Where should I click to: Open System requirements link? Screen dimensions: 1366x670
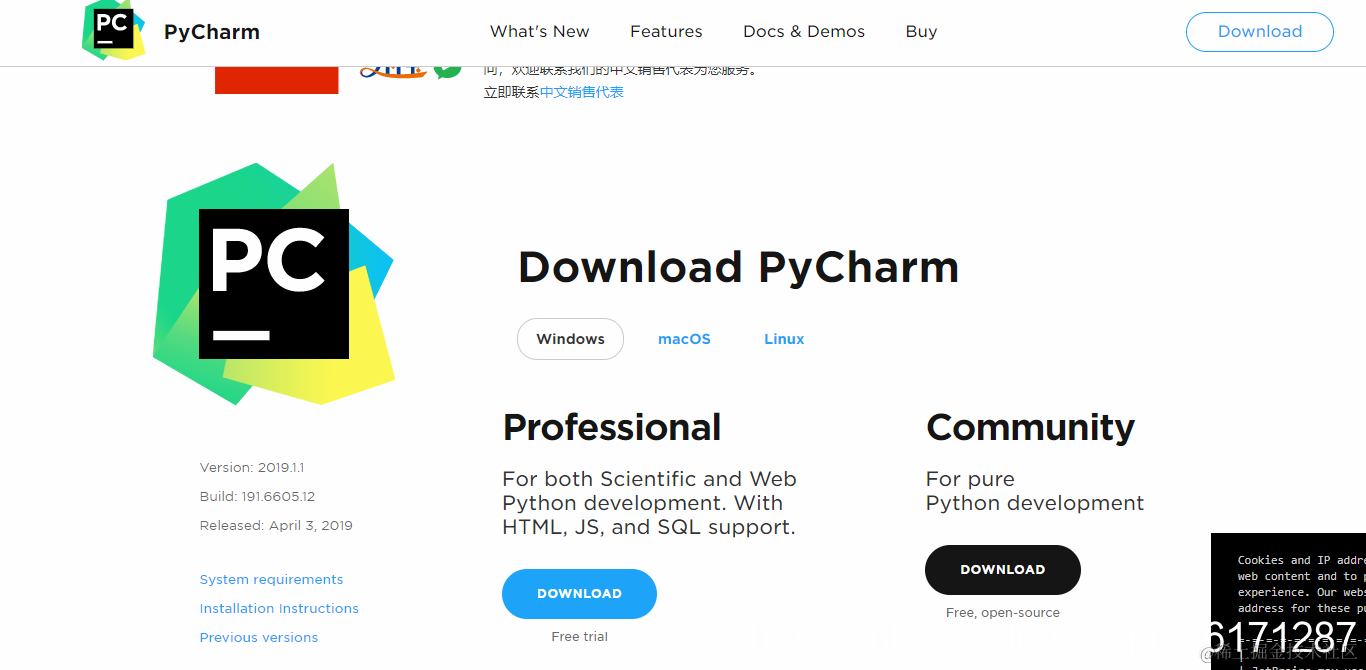pyautogui.click(x=271, y=580)
